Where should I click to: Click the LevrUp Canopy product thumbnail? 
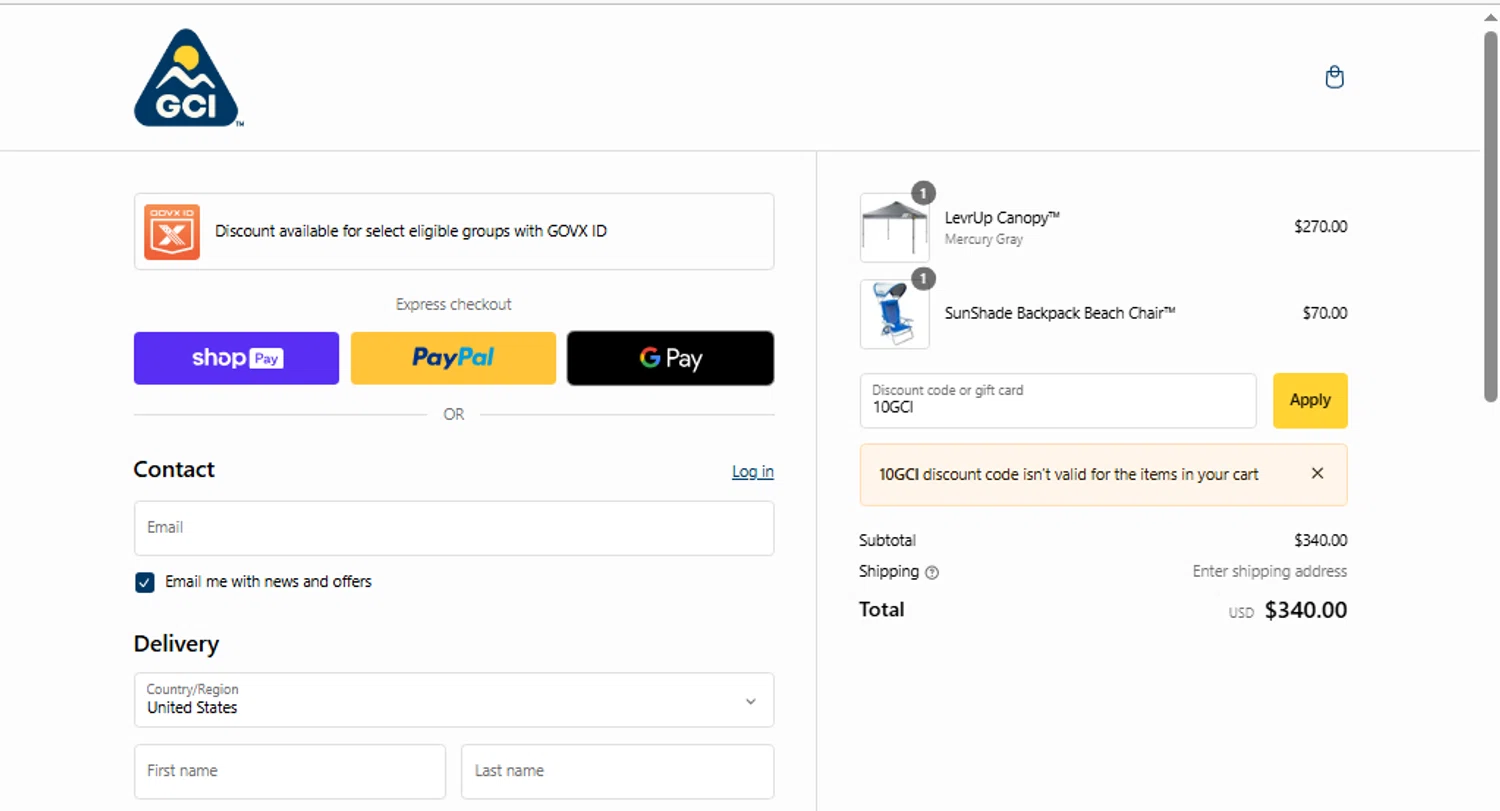tap(894, 228)
